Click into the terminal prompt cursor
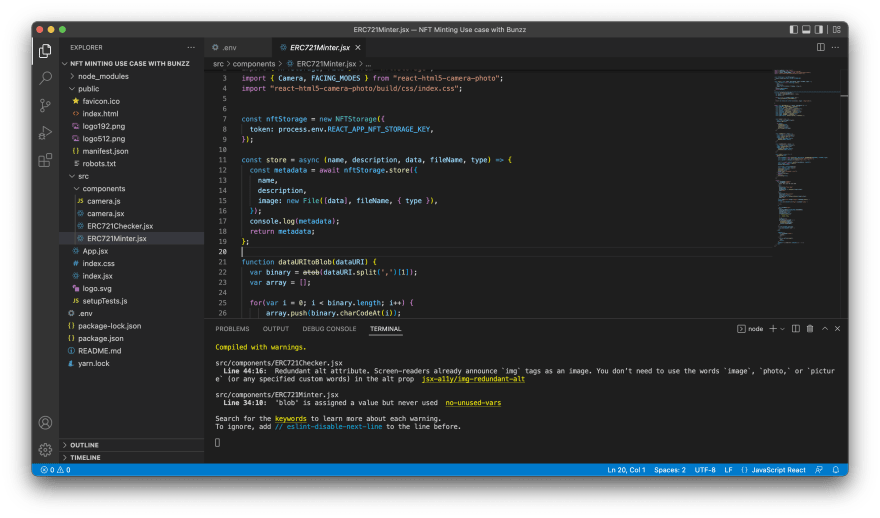 pyautogui.click(x=218, y=443)
